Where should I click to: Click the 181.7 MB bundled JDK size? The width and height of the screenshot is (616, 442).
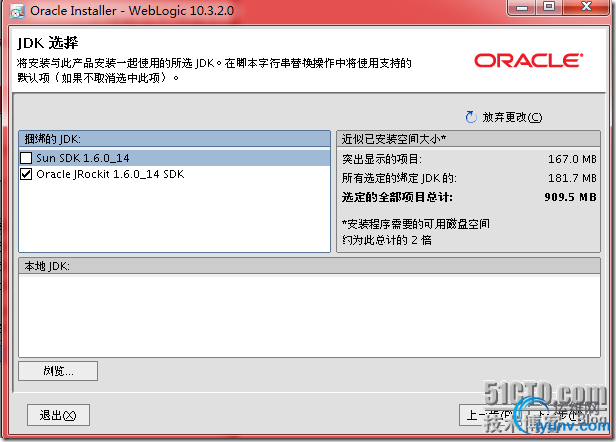click(x=572, y=178)
